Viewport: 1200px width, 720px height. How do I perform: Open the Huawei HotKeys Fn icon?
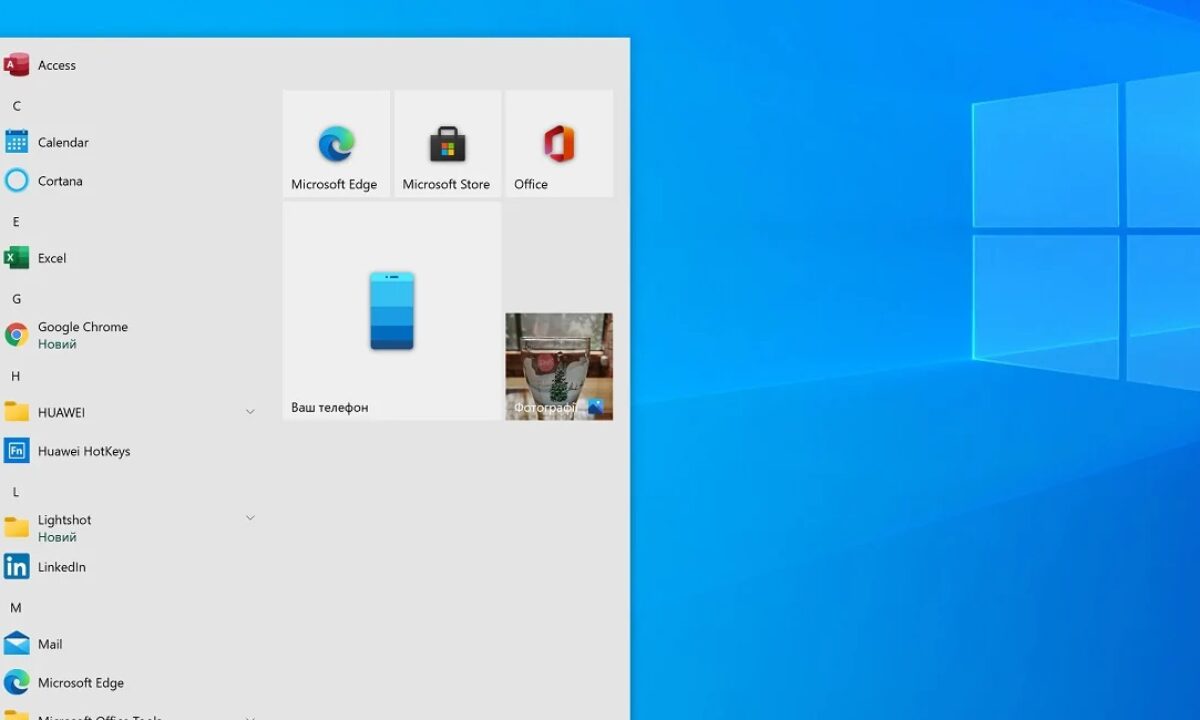pos(16,451)
